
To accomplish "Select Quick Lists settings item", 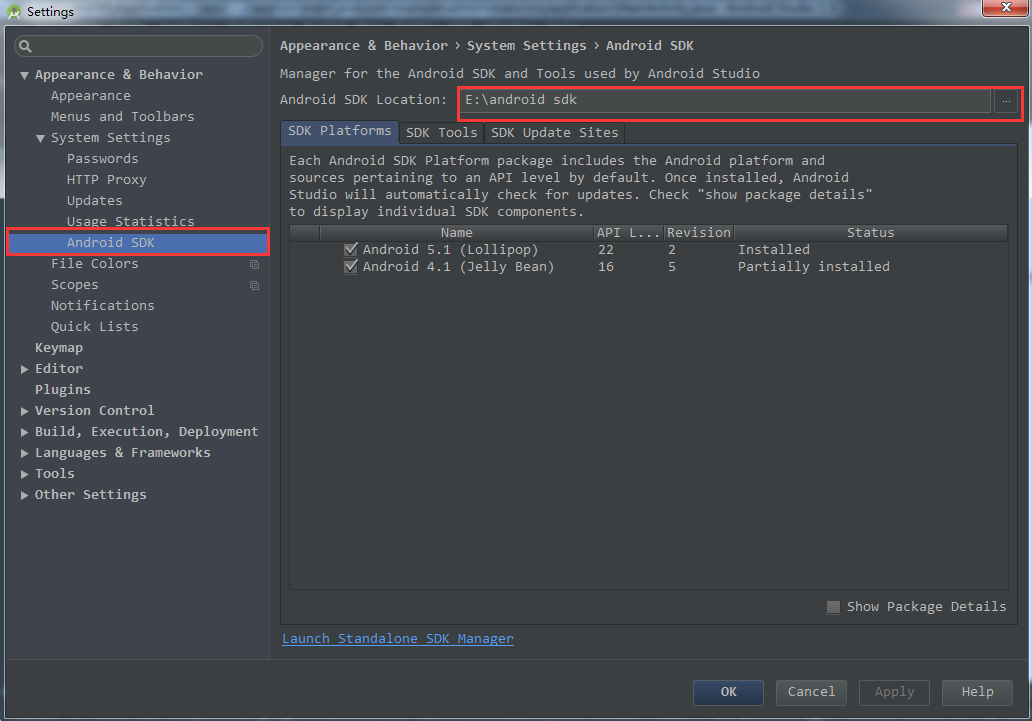I will click(x=95, y=327).
